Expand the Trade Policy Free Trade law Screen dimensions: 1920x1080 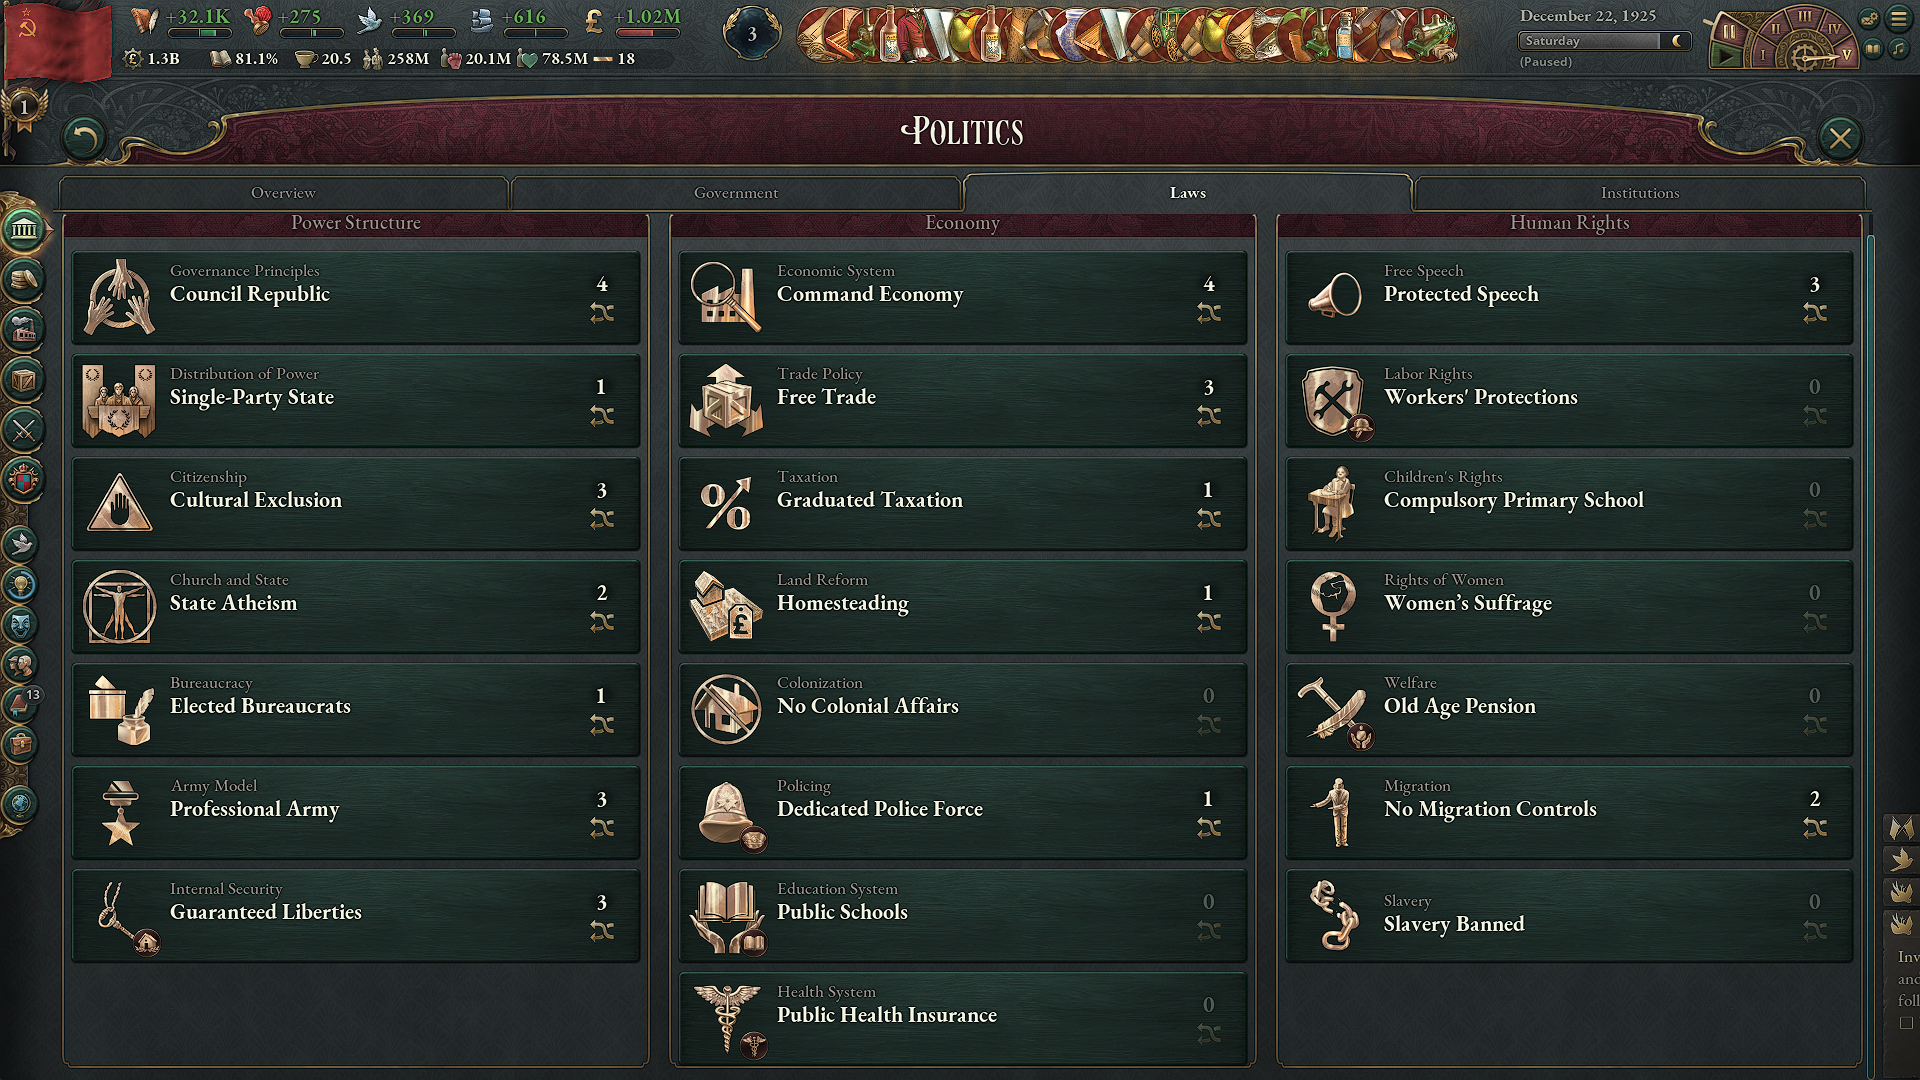point(963,401)
